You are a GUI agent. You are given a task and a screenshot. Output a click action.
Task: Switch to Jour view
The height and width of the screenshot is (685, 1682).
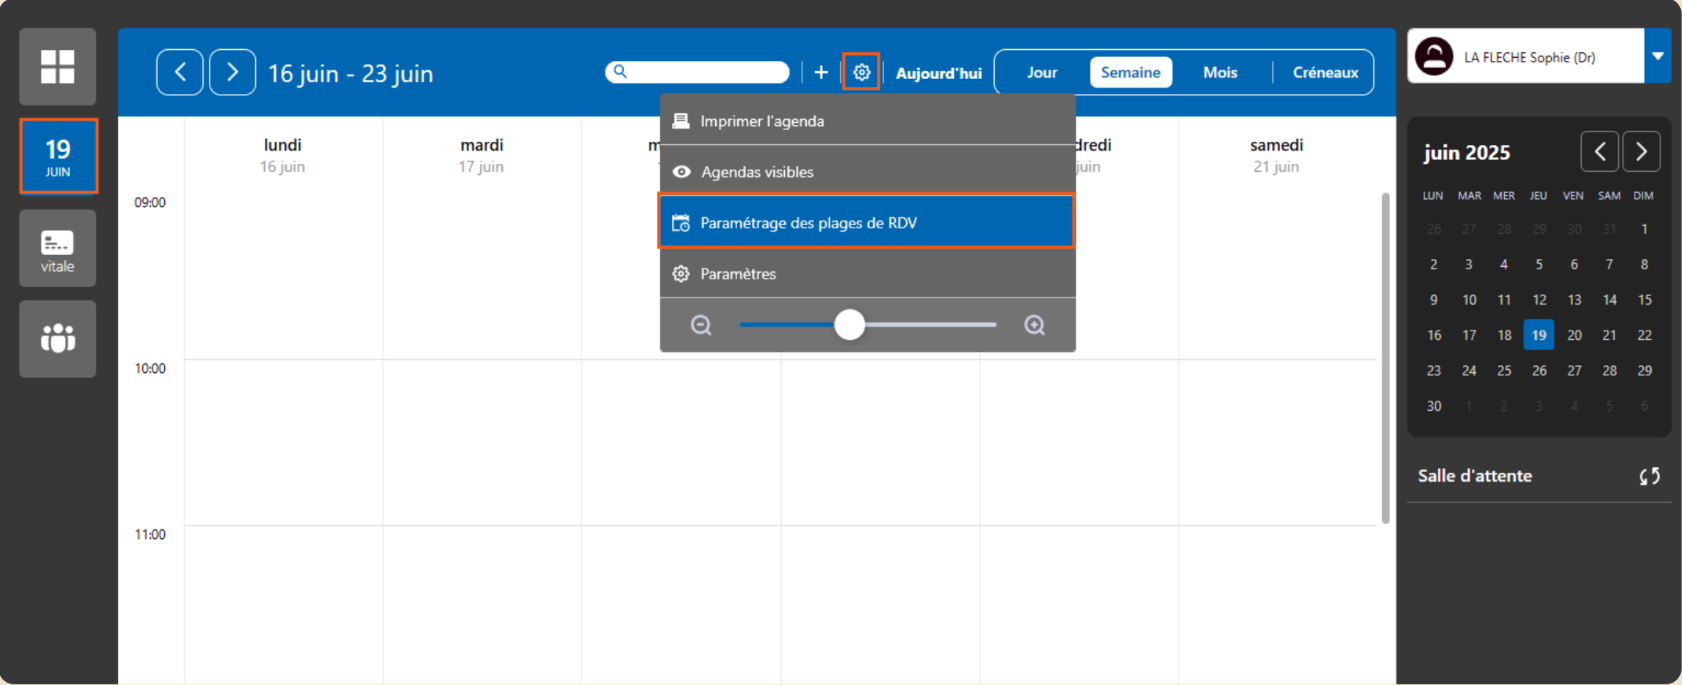click(1042, 72)
